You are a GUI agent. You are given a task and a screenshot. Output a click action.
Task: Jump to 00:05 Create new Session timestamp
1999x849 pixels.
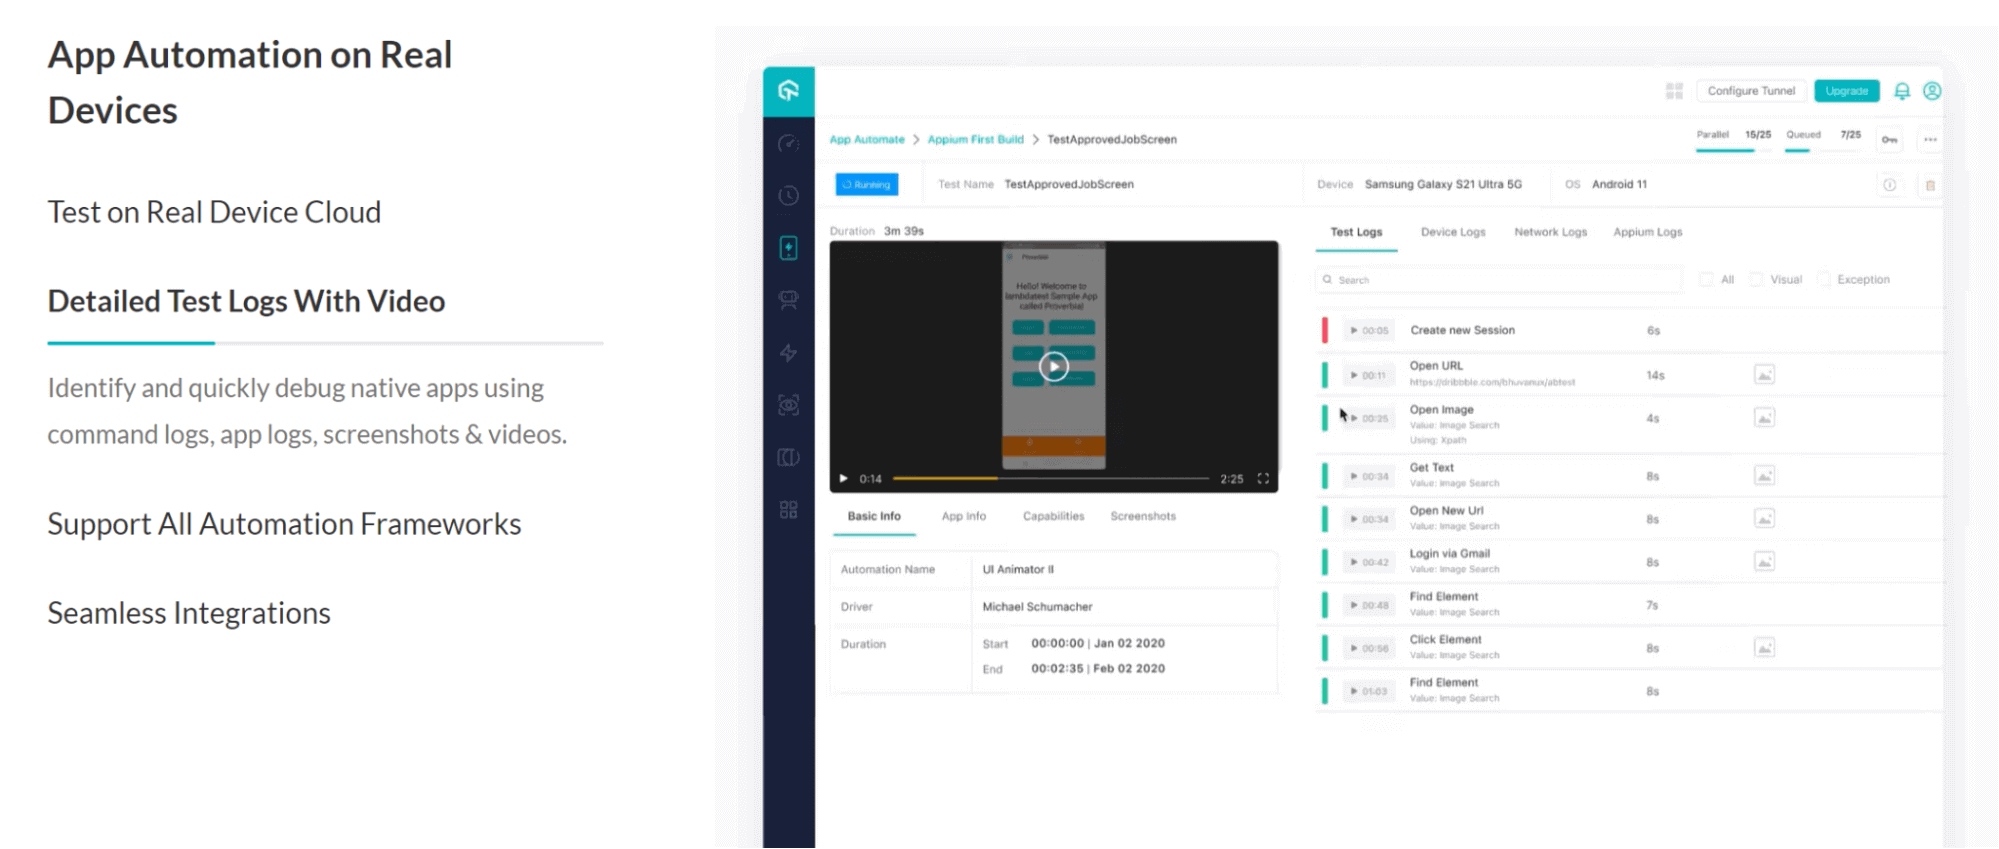(x=1369, y=331)
